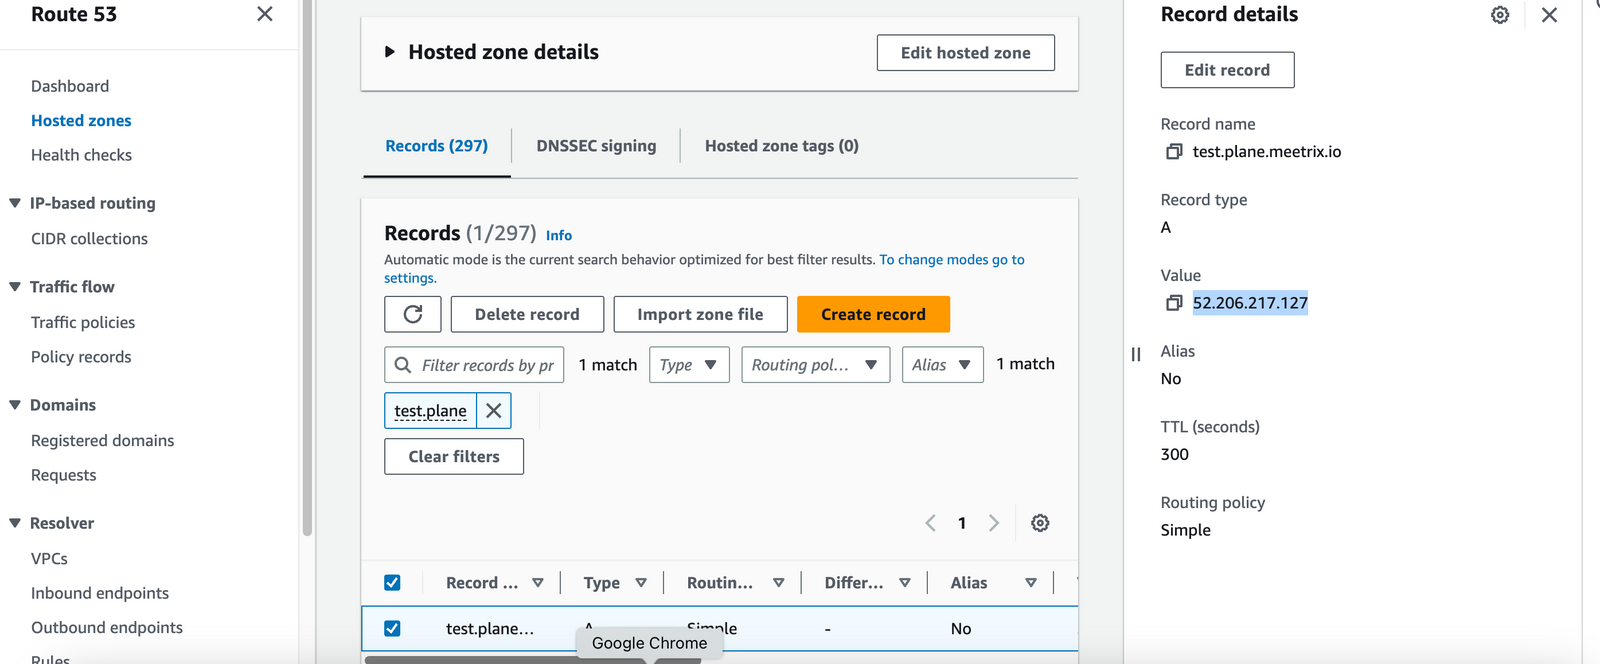Uncheck the test.plane record row checkbox

pos(392,628)
